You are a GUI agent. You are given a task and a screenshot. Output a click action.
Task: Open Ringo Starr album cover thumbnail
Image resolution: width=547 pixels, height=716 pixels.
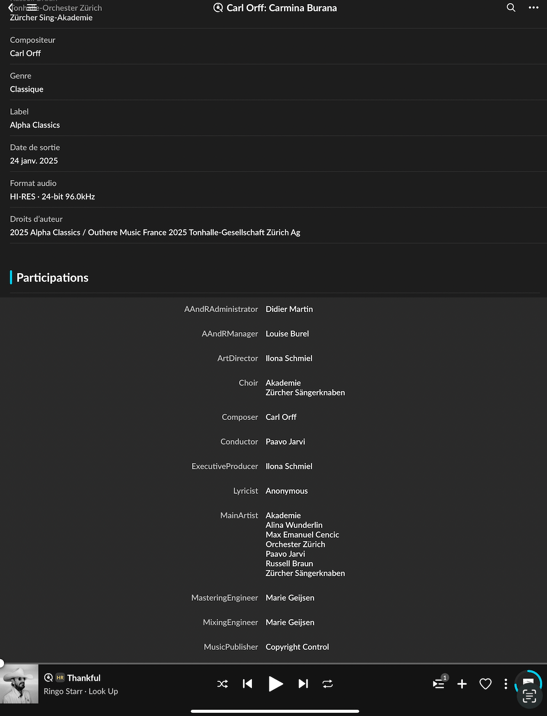19,684
